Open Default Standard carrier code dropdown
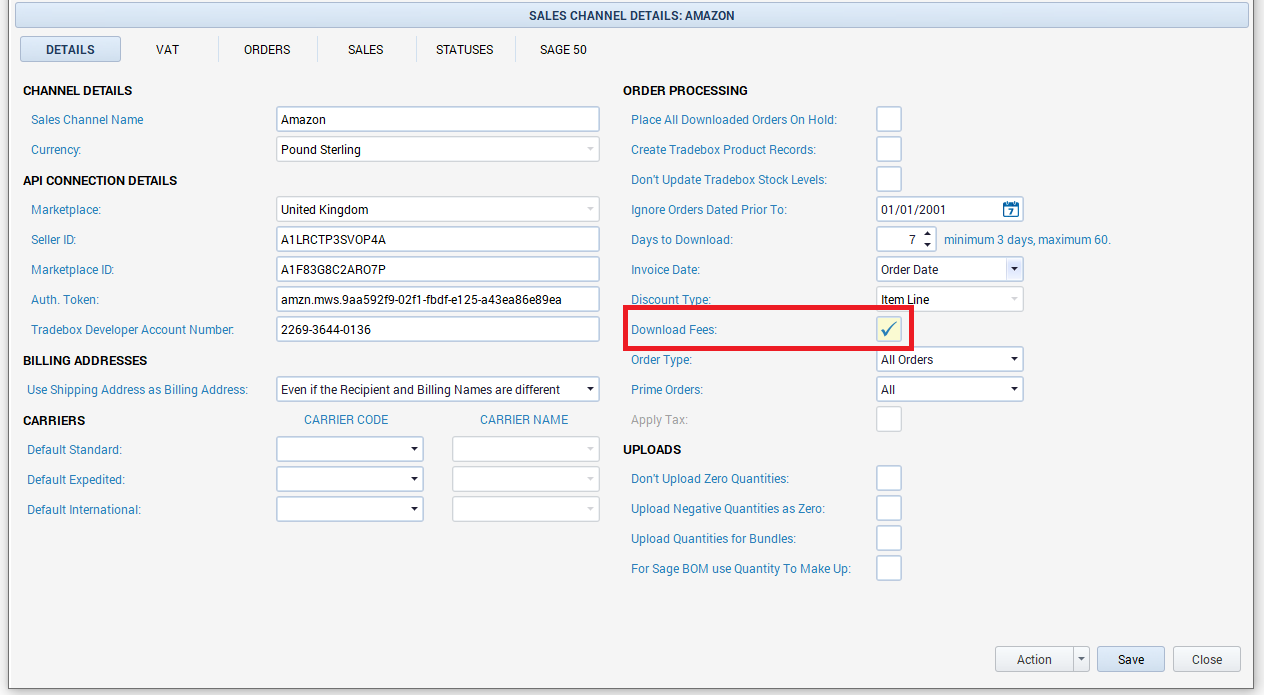1264x695 pixels. [414, 450]
